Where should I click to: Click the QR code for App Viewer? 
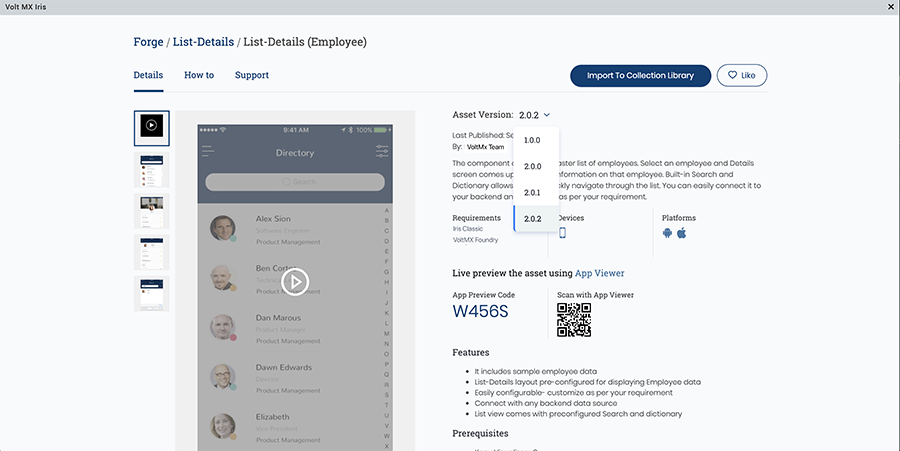click(574, 320)
